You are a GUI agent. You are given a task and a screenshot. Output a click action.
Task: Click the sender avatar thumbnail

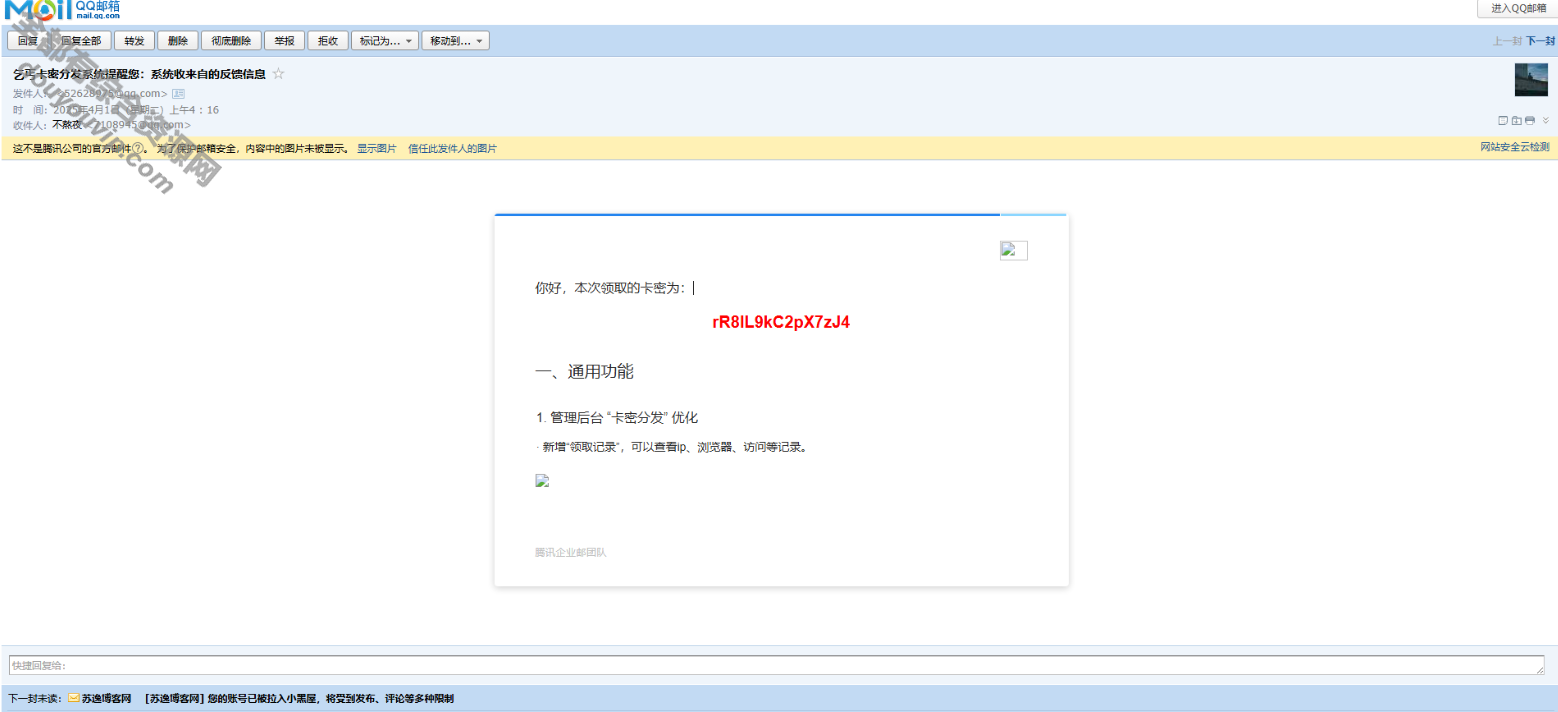point(1531,80)
